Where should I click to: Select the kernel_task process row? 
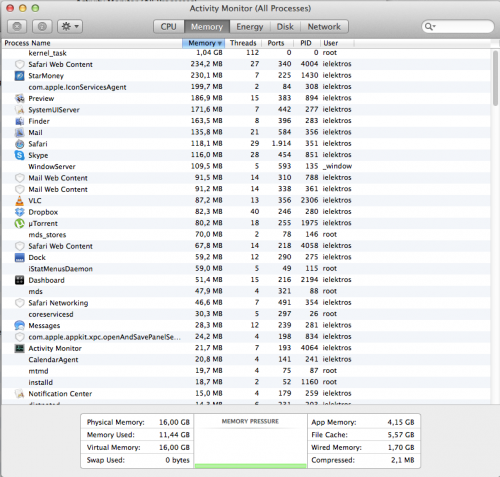tap(246, 53)
